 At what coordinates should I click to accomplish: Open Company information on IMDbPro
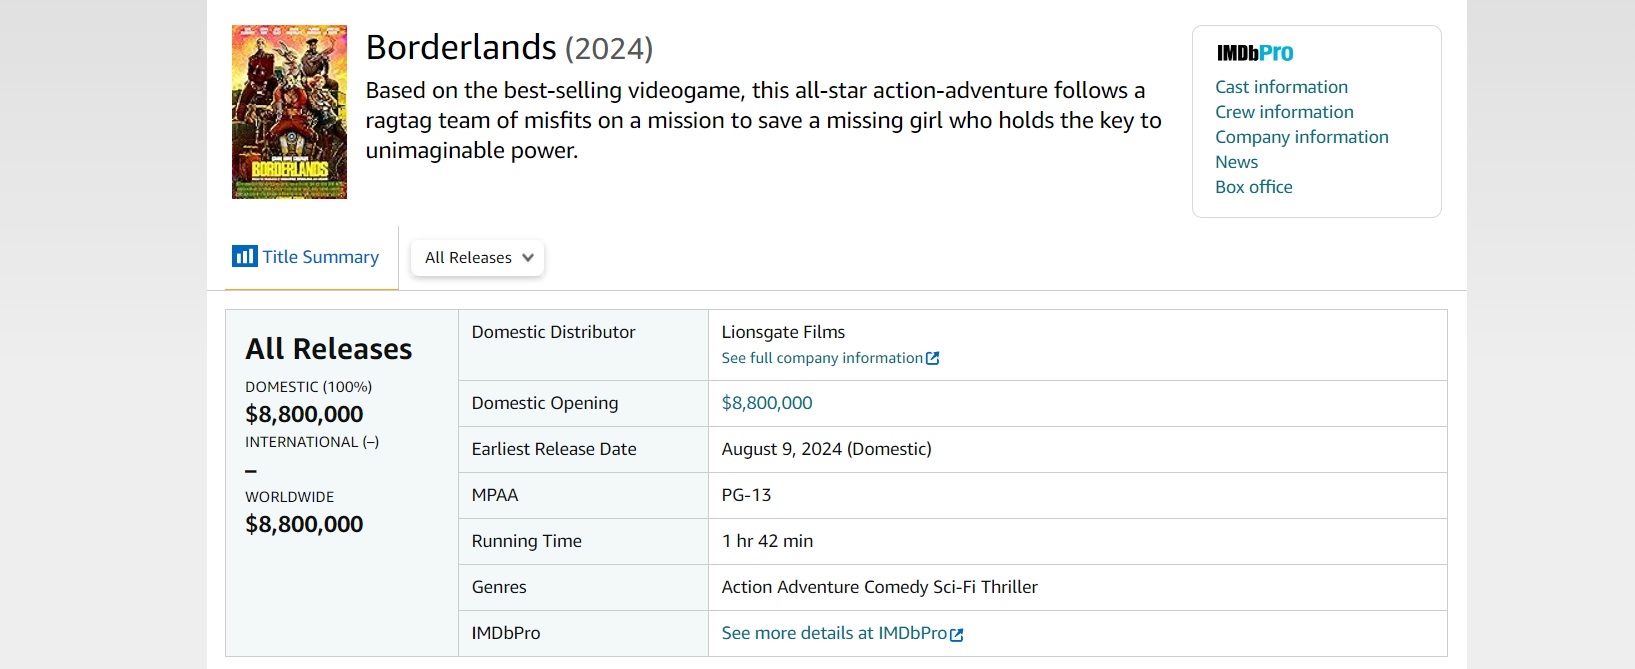(1301, 137)
